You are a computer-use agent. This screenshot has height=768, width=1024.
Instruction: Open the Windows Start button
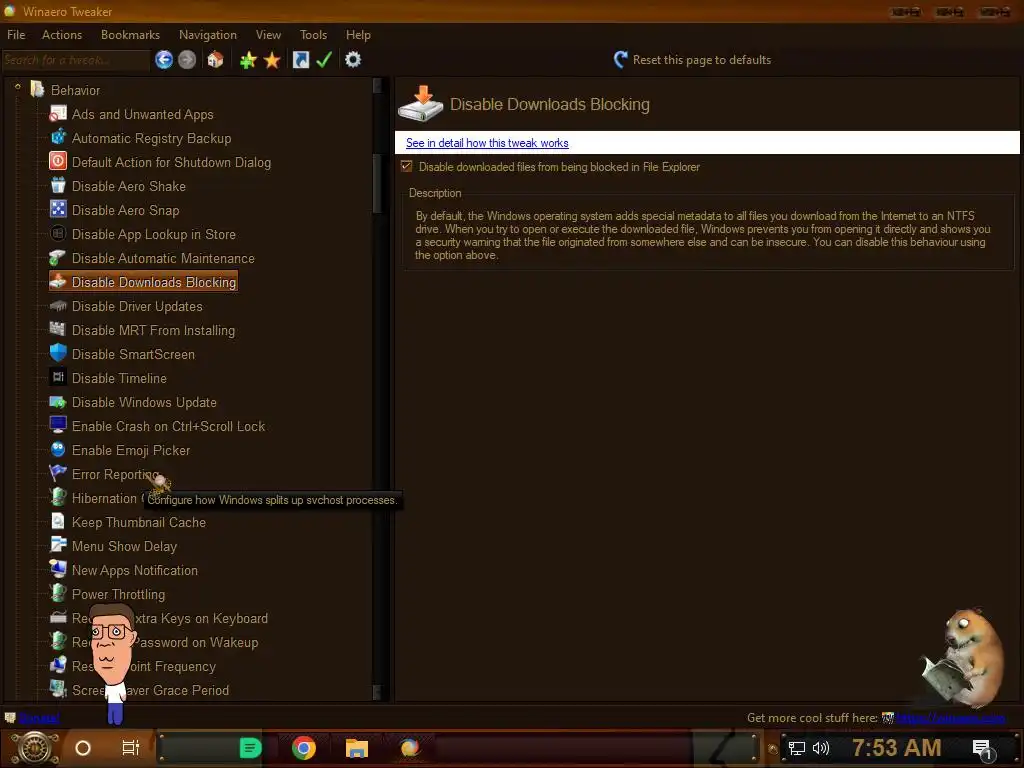33,748
